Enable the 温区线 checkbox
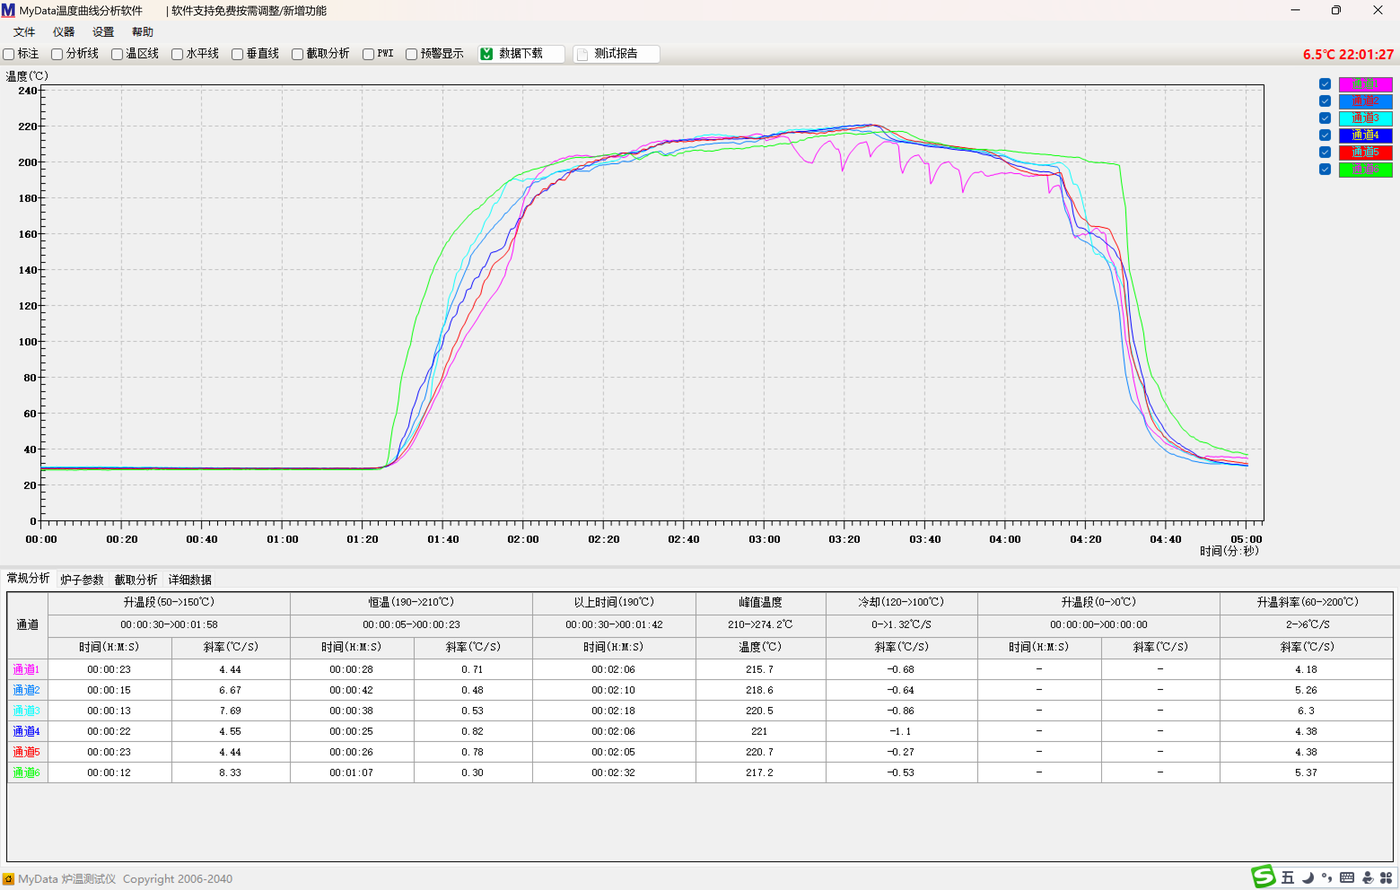Screen dimensions: 1400x890 117,54
